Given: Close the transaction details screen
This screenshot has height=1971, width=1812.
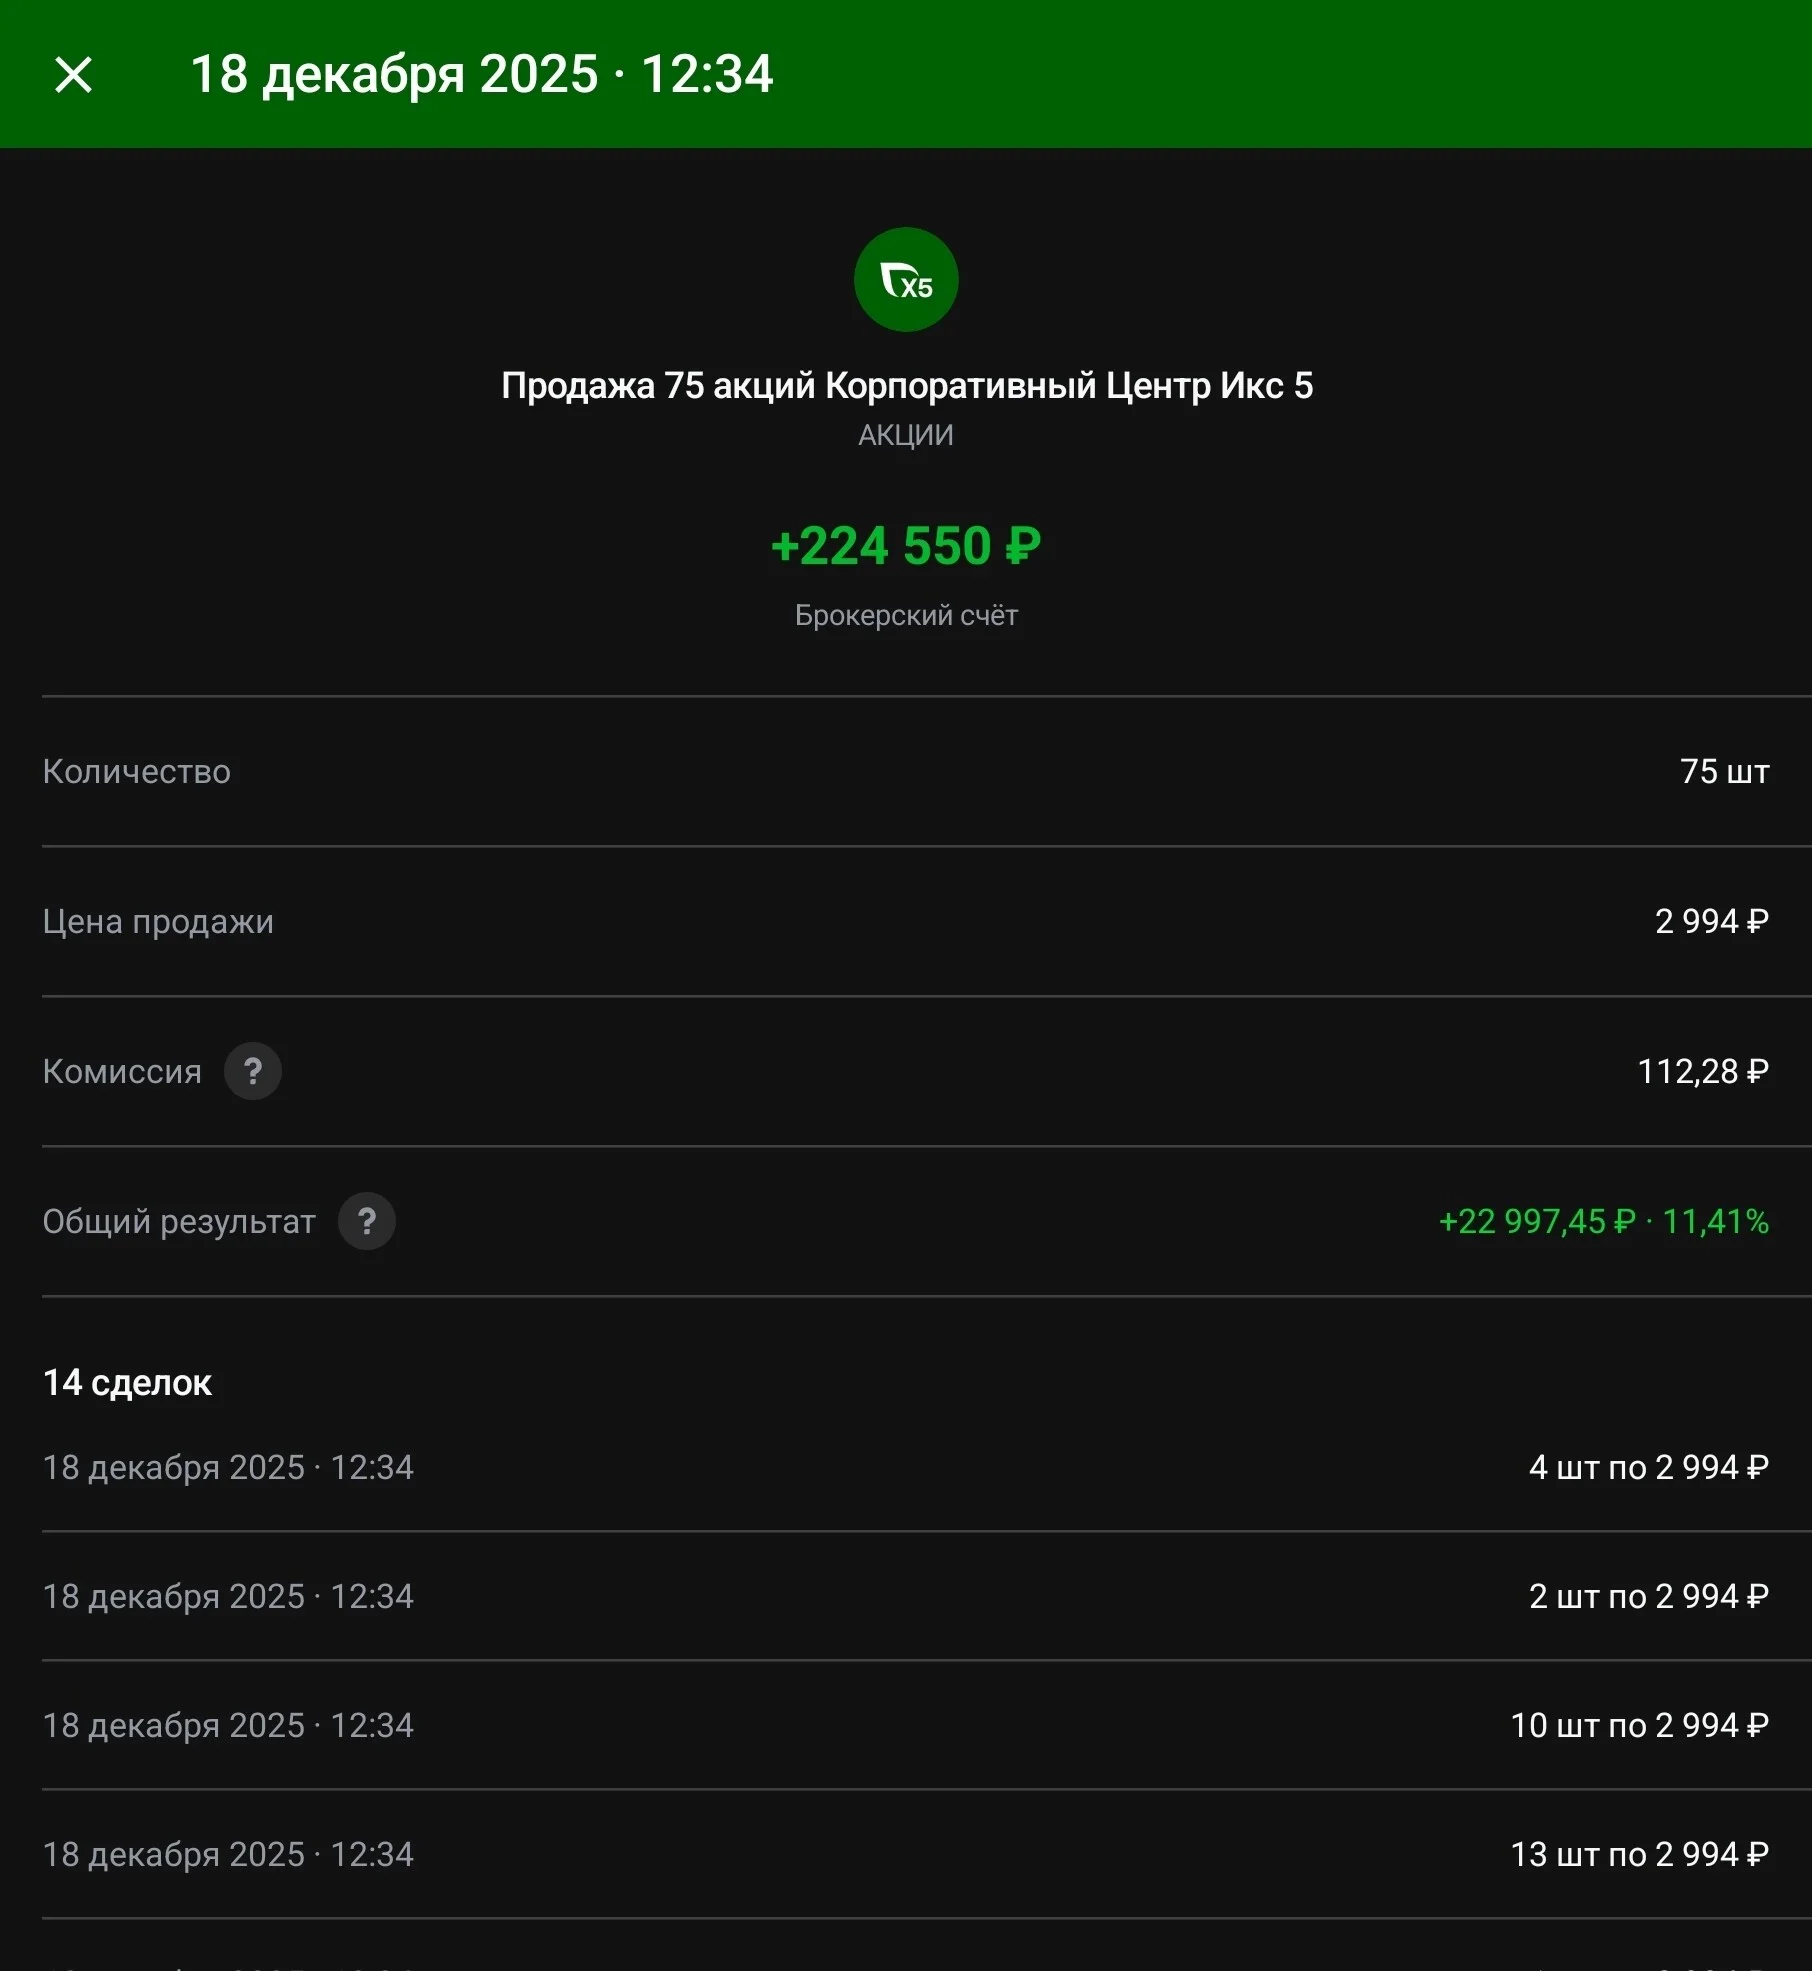Looking at the screenshot, I should pos(73,75).
